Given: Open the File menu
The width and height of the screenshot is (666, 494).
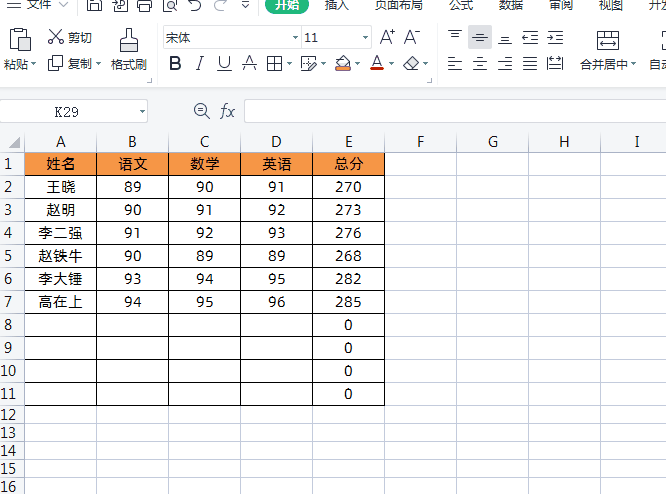Looking at the screenshot, I should 38,5.
